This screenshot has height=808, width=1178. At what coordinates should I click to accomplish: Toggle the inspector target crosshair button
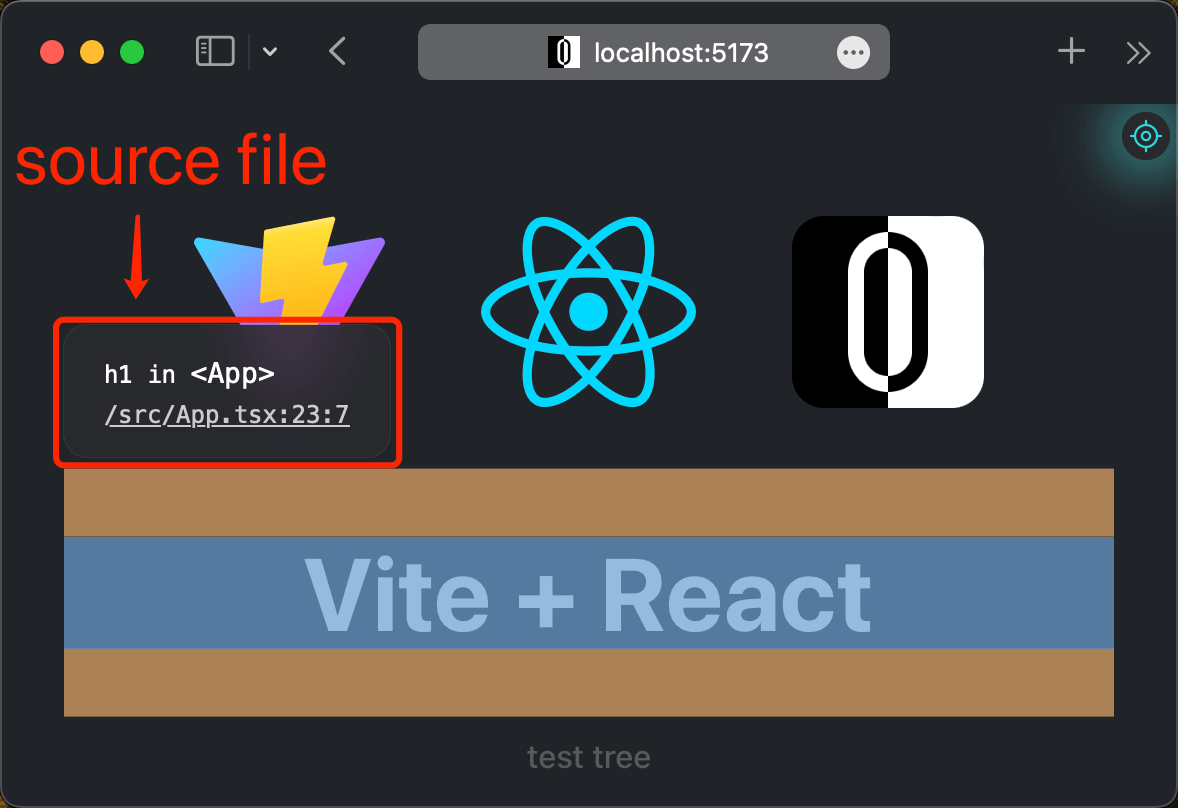pyautogui.click(x=1146, y=136)
